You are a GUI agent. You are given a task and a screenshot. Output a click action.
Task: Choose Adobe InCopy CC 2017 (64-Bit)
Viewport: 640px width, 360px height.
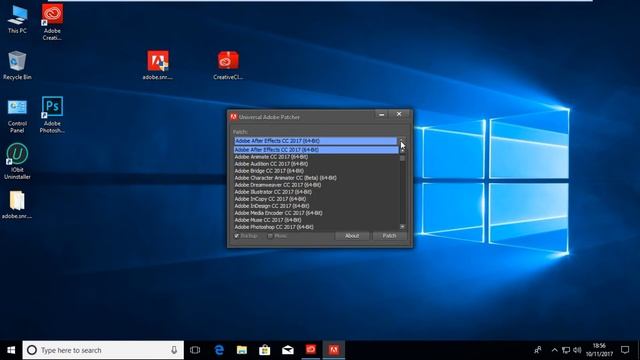316,199
